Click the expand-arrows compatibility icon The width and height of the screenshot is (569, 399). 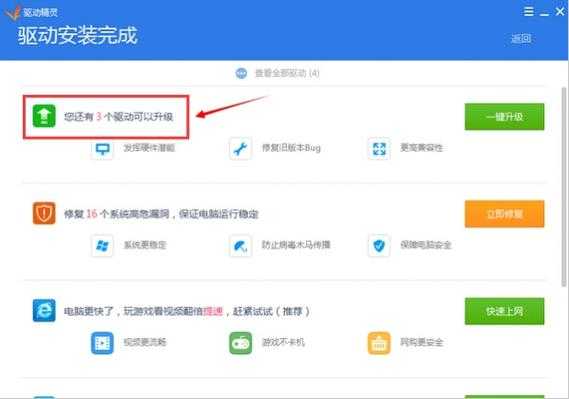(x=379, y=149)
